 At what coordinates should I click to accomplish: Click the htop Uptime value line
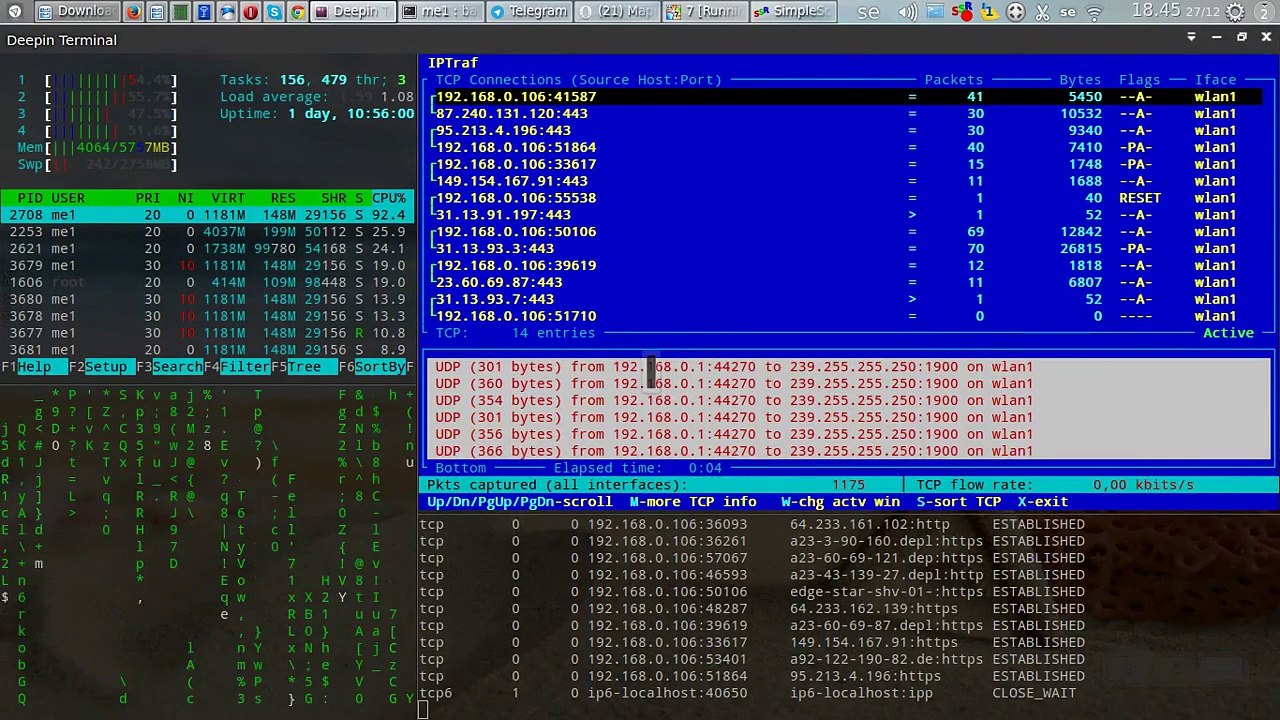click(x=317, y=114)
